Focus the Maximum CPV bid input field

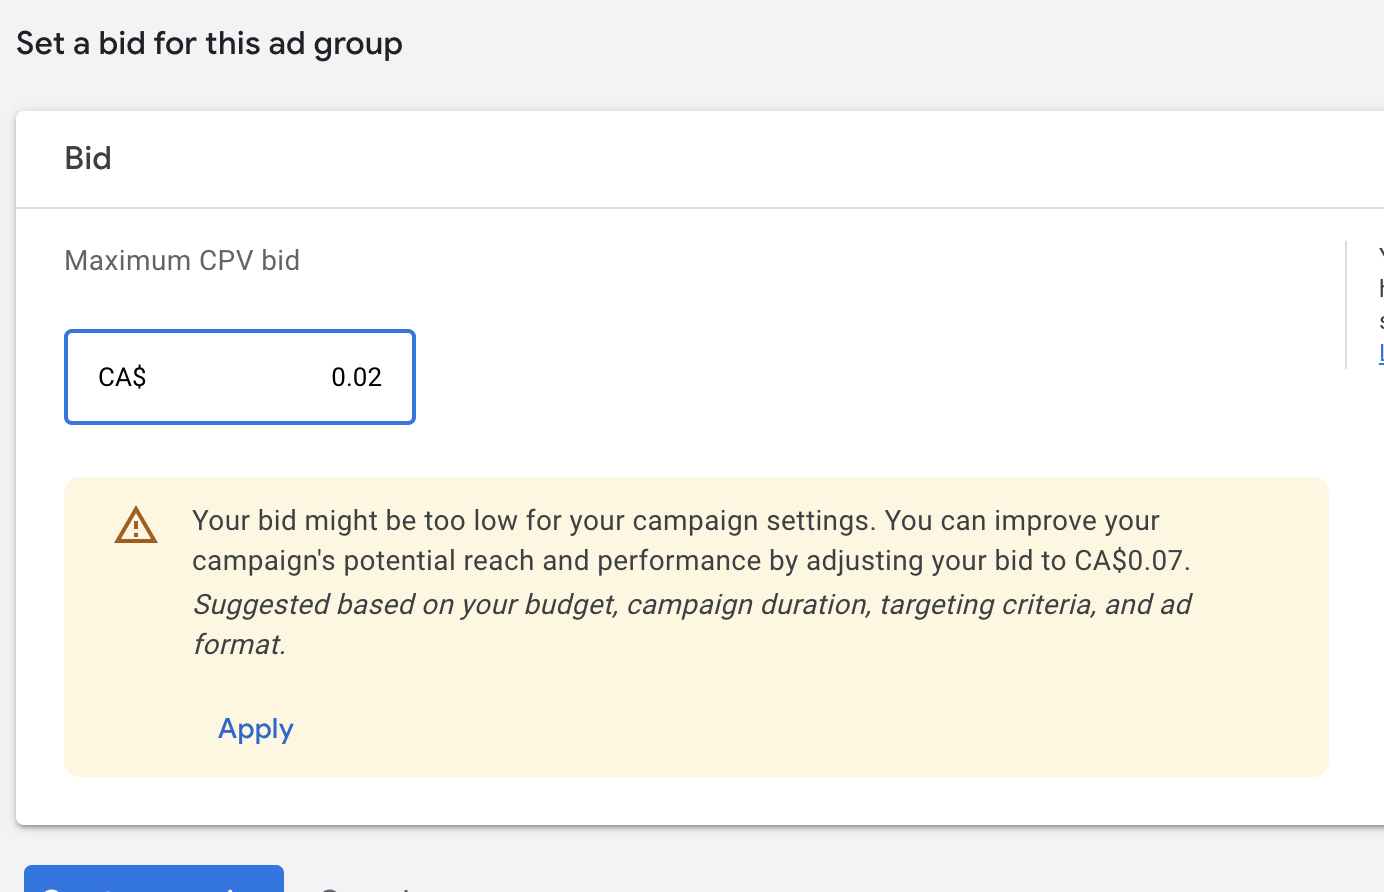pyautogui.click(x=240, y=377)
